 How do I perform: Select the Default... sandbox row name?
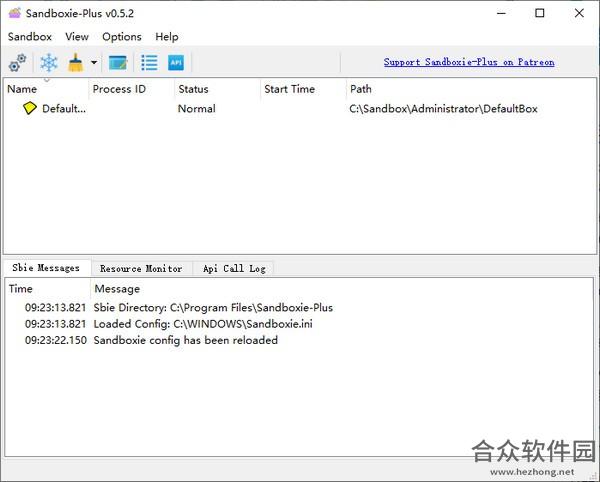point(64,109)
